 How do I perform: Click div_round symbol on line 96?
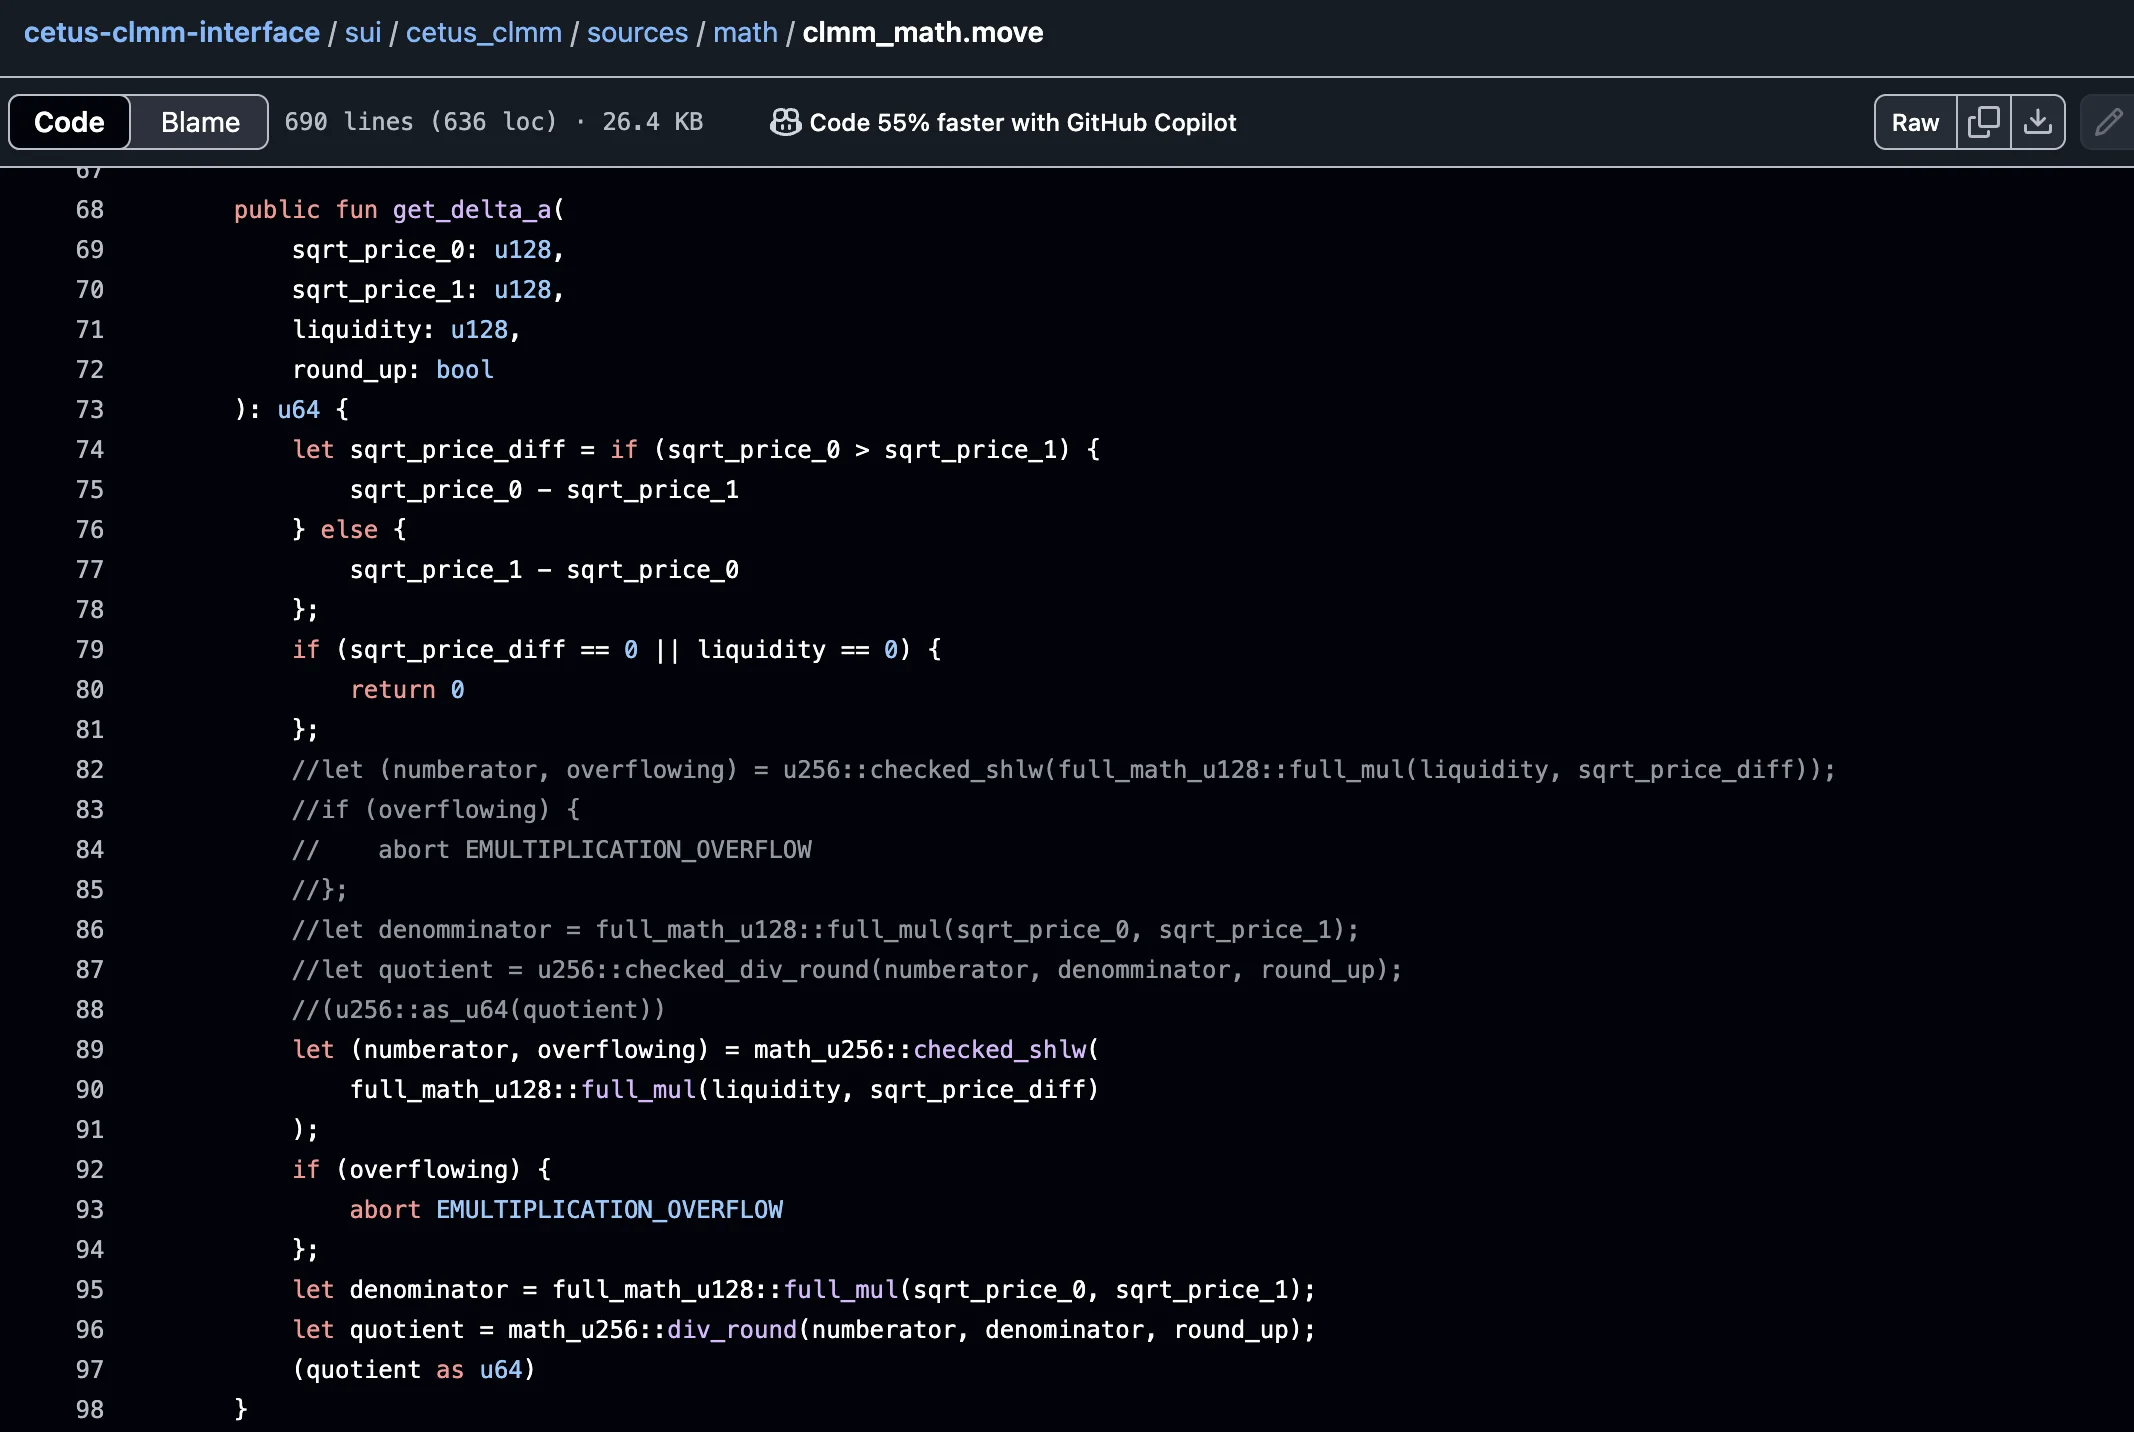(x=732, y=1330)
